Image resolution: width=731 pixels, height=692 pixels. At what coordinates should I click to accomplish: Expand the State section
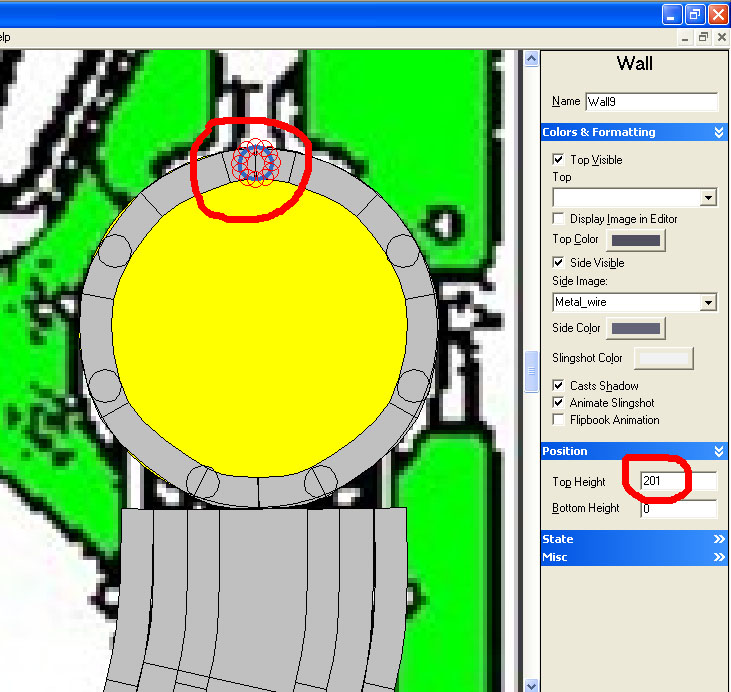[x=718, y=539]
